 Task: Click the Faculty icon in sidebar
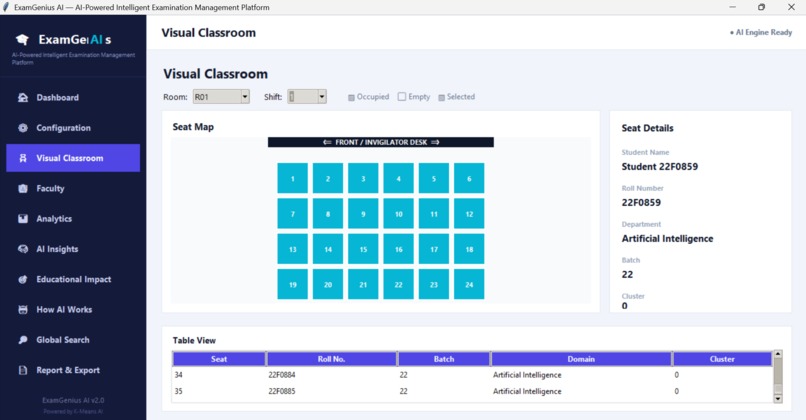point(23,189)
